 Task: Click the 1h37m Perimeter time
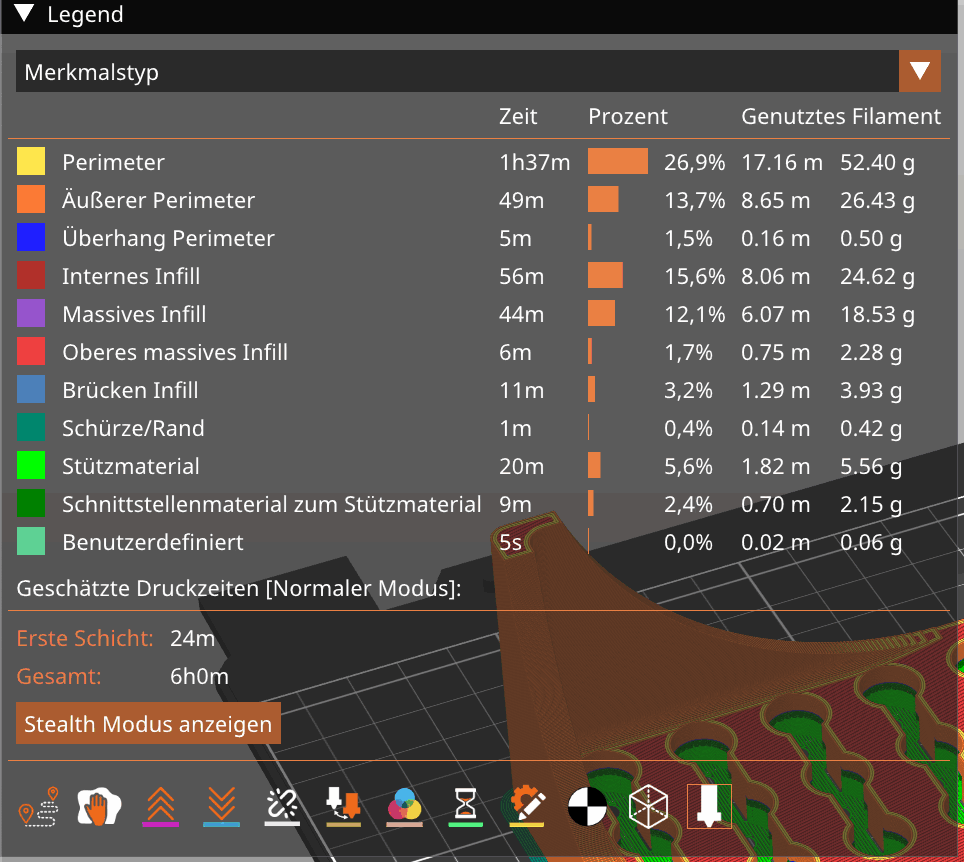[x=534, y=162]
